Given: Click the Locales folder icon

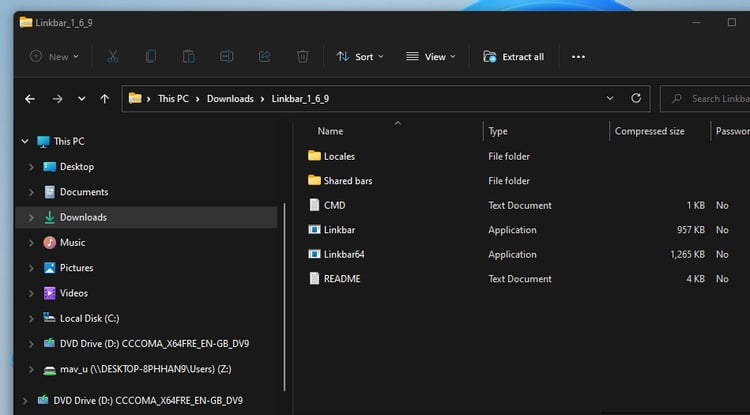Looking at the screenshot, I should pyautogui.click(x=314, y=156).
